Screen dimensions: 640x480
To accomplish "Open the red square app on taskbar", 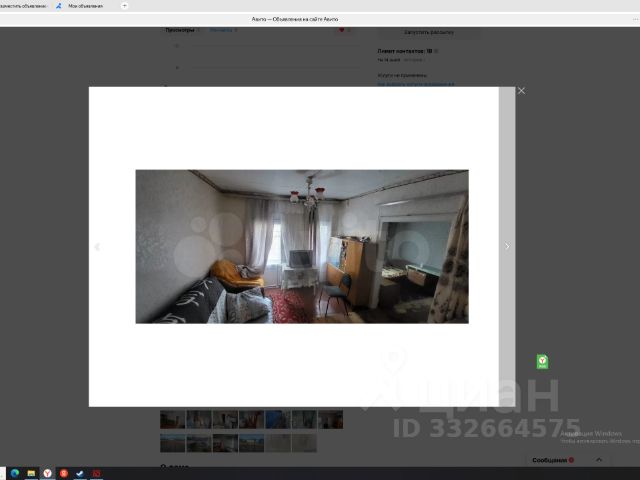I will [x=96, y=473].
